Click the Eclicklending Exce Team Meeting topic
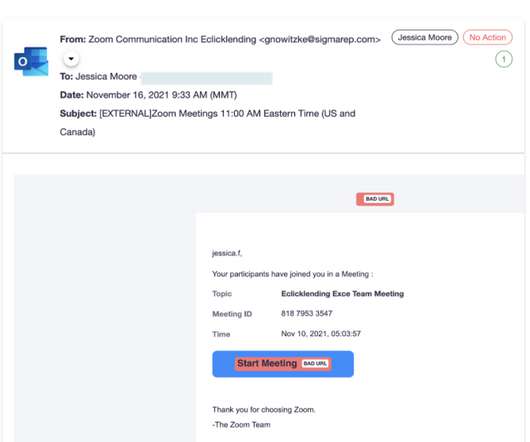This screenshot has height=442, width=530. point(342,294)
